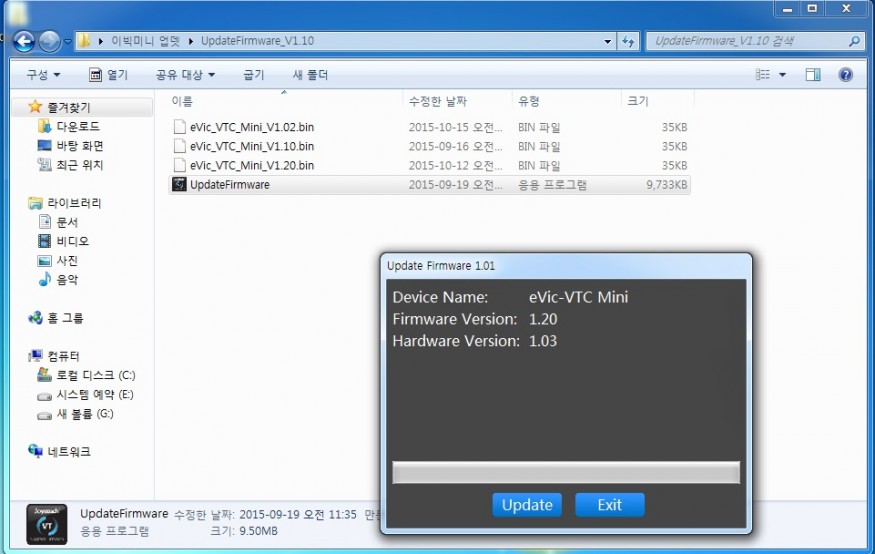Click the 2015-09-19 오전 11:35 modified date value
875x554 pixels.
297,514
